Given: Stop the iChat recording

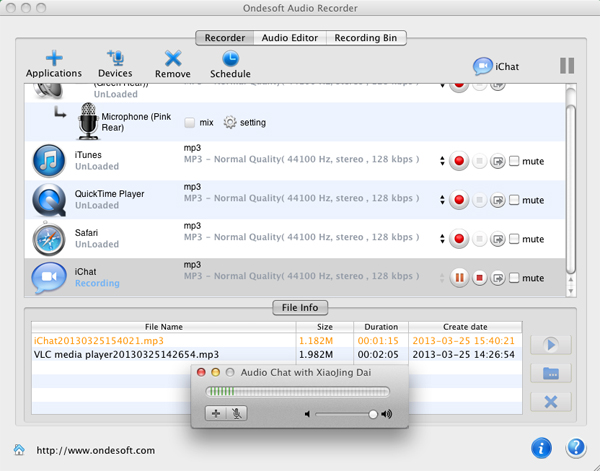Looking at the screenshot, I should click(x=479, y=277).
